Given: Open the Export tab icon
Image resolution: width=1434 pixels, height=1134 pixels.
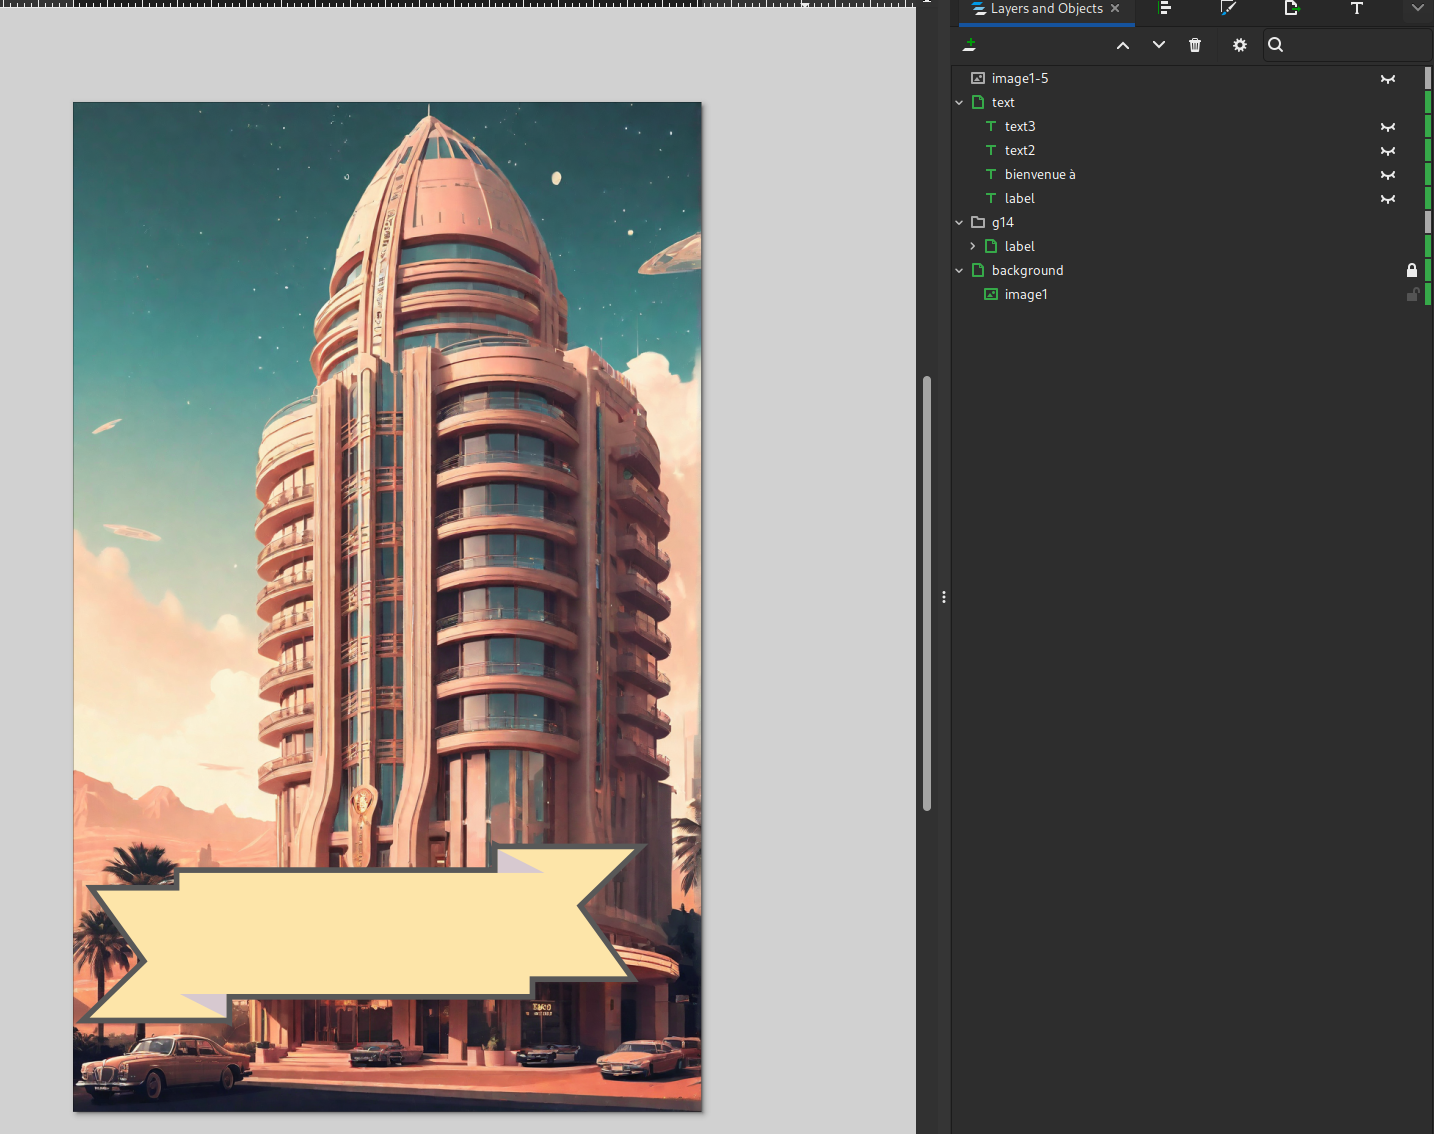Looking at the screenshot, I should coord(1291,9).
